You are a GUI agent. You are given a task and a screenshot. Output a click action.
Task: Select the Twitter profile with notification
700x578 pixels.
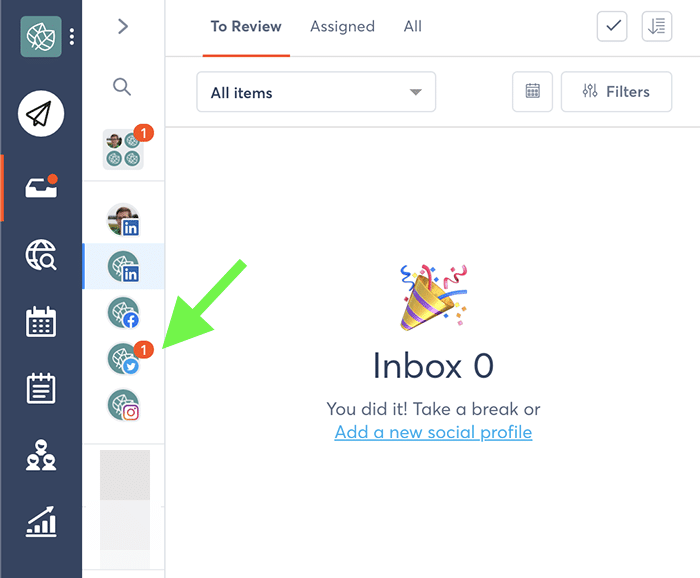124,359
